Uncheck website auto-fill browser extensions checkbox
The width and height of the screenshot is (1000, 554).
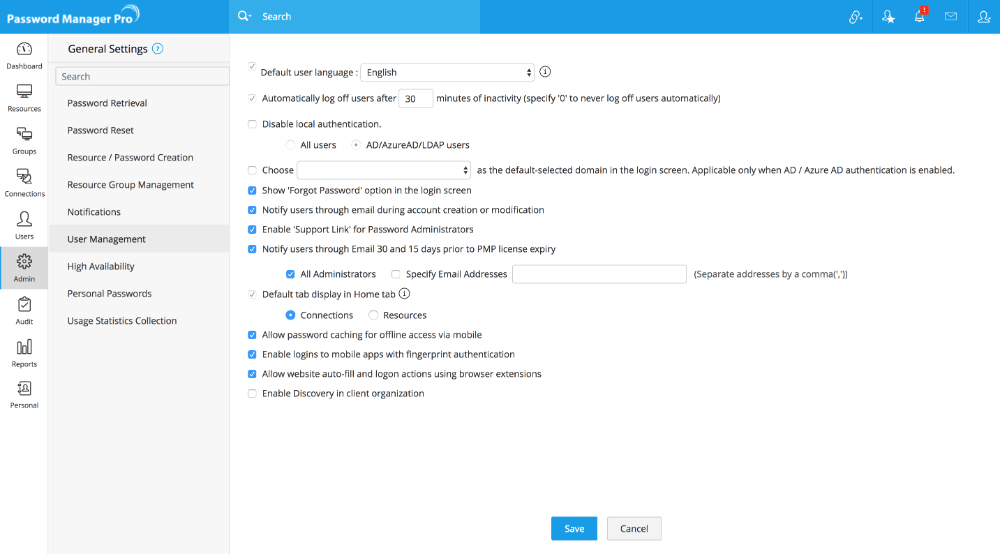tap(252, 374)
